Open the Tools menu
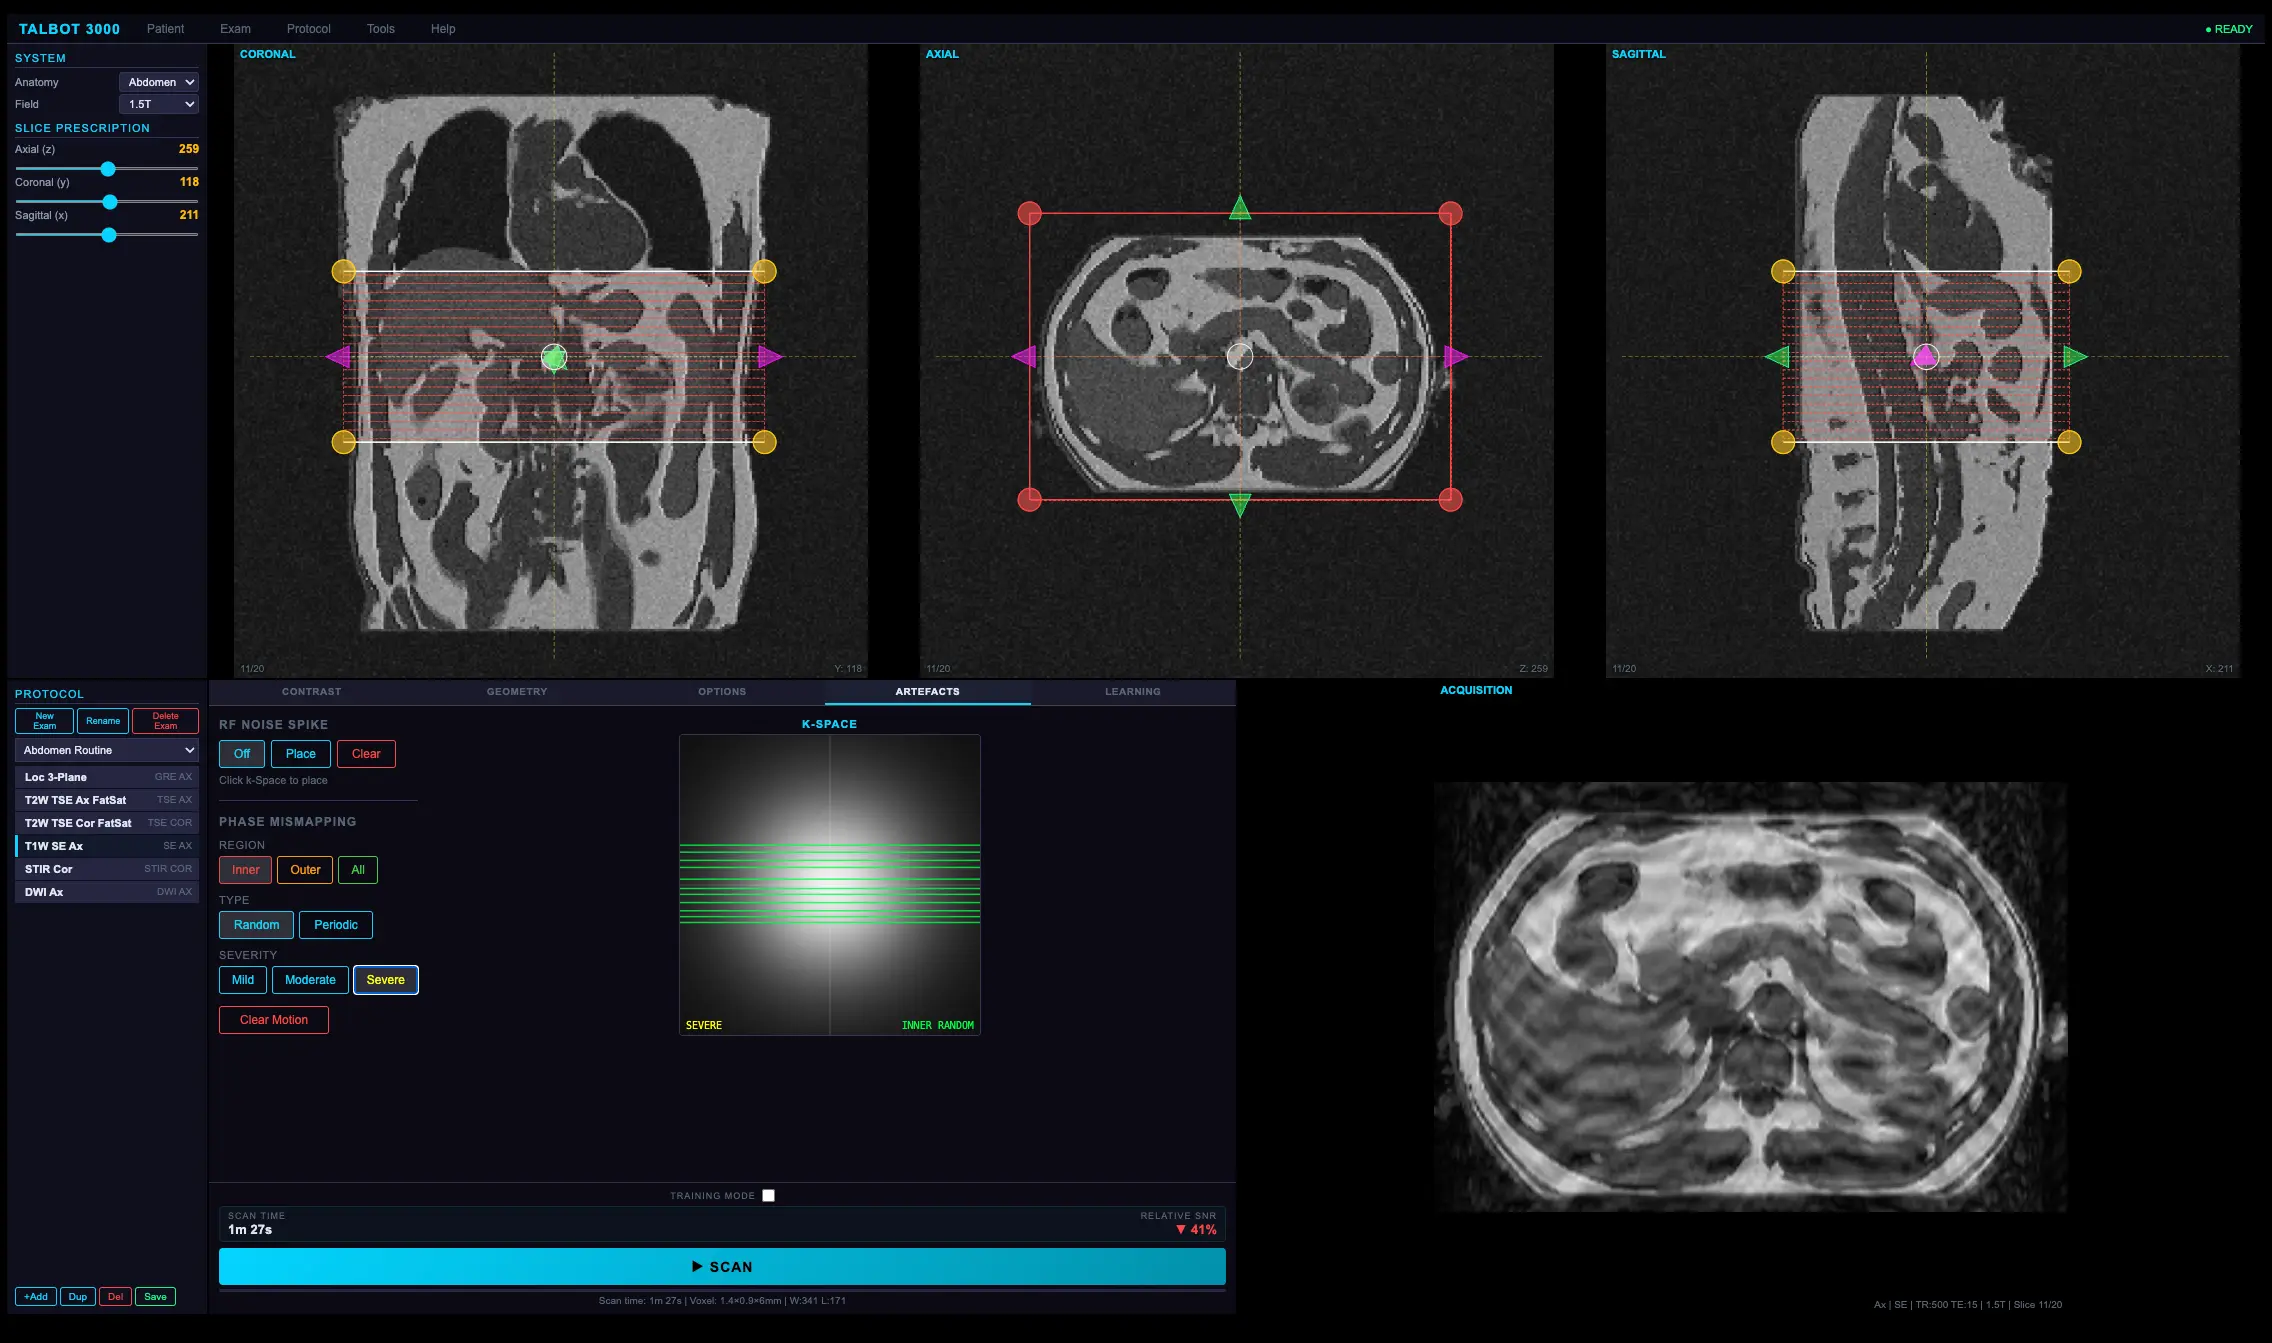Viewport: 2272px width, 1343px height. pyautogui.click(x=380, y=29)
